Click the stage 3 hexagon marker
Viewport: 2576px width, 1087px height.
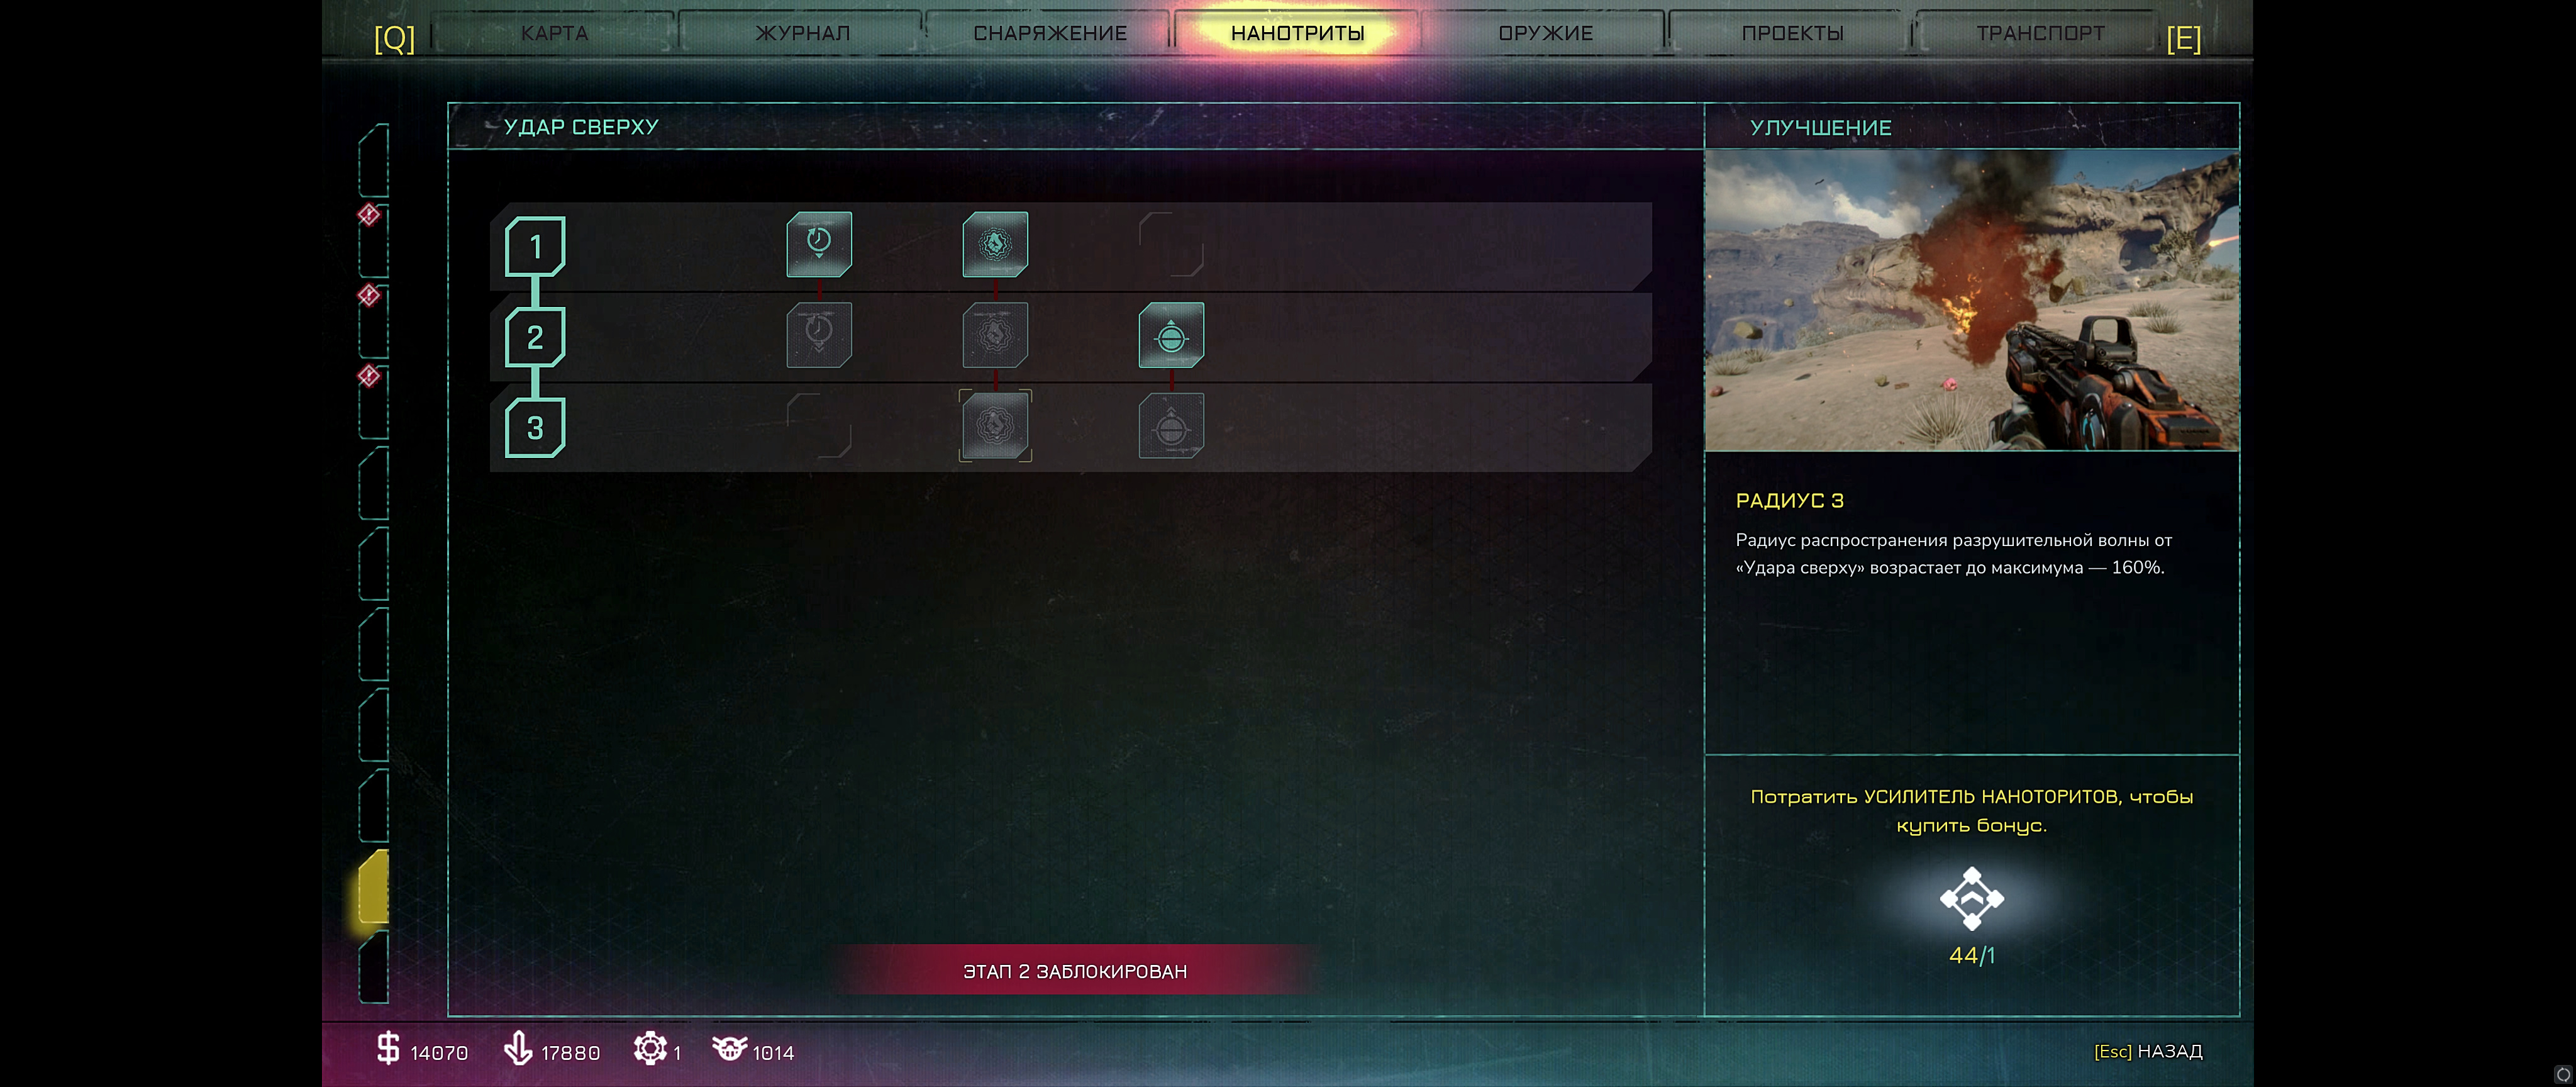click(535, 427)
